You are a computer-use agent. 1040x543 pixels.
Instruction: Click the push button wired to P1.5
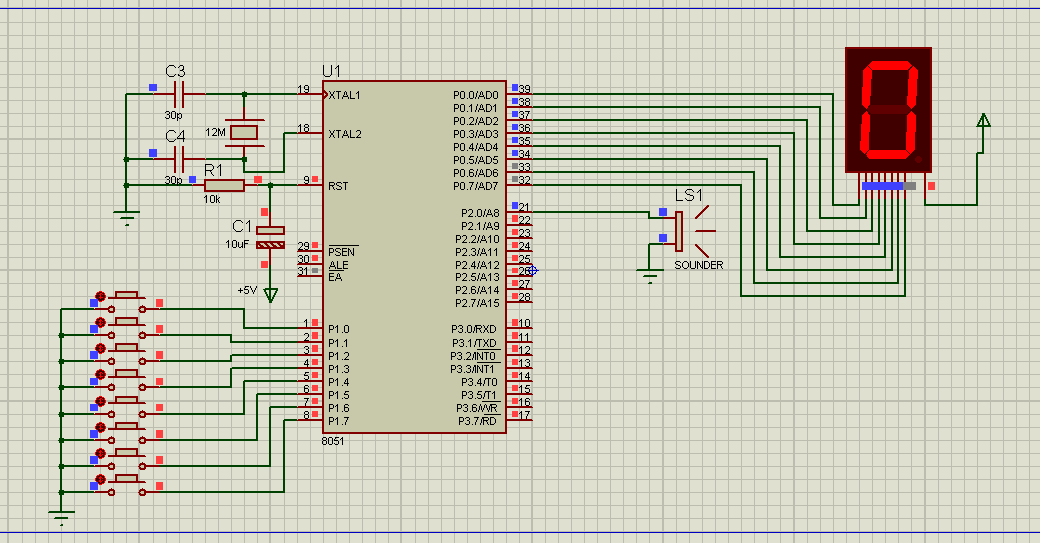click(126, 432)
